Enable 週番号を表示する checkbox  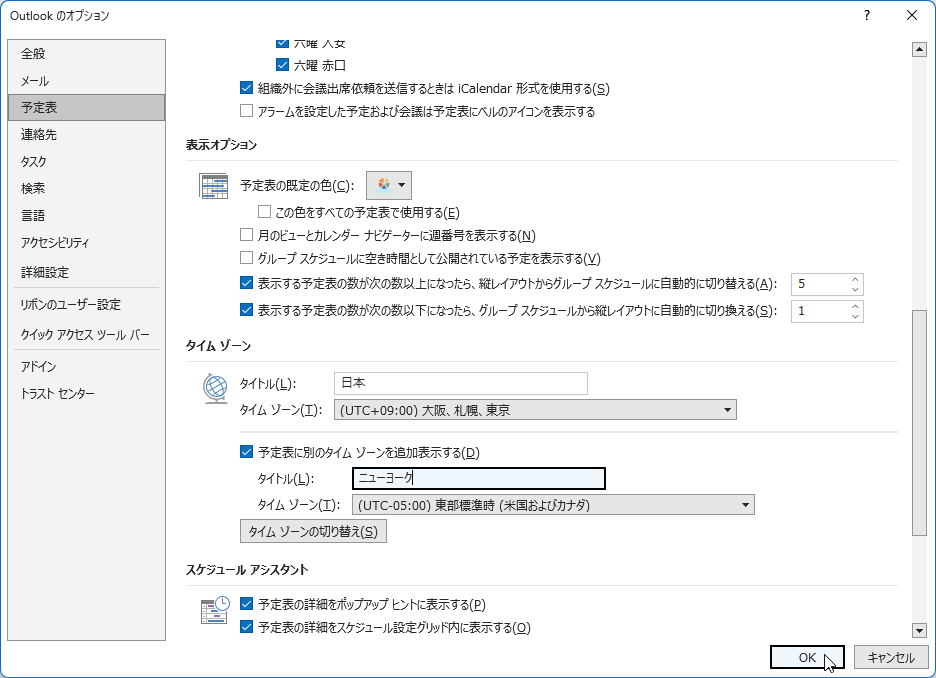(x=246, y=235)
